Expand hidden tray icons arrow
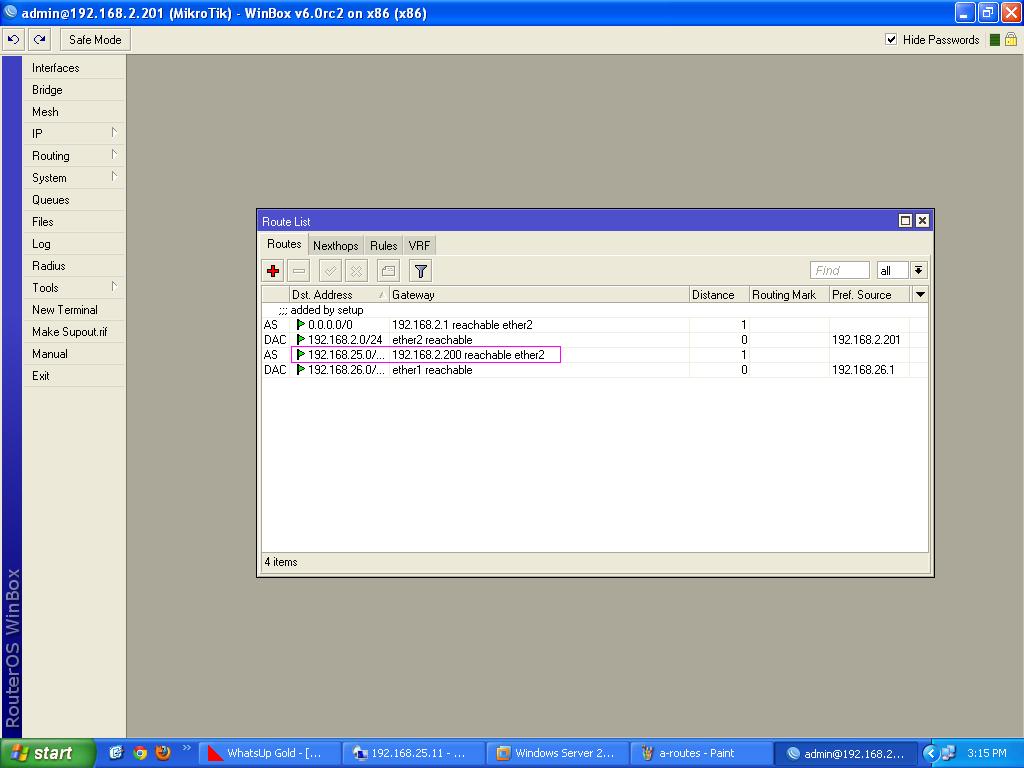The height and width of the screenshot is (768, 1024). [x=931, y=753]
